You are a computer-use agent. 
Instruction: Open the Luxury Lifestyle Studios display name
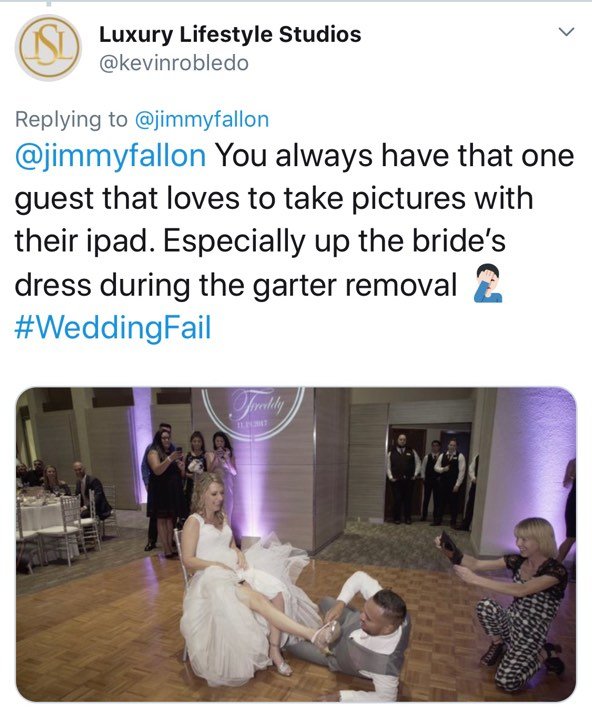tap(230, 34)
